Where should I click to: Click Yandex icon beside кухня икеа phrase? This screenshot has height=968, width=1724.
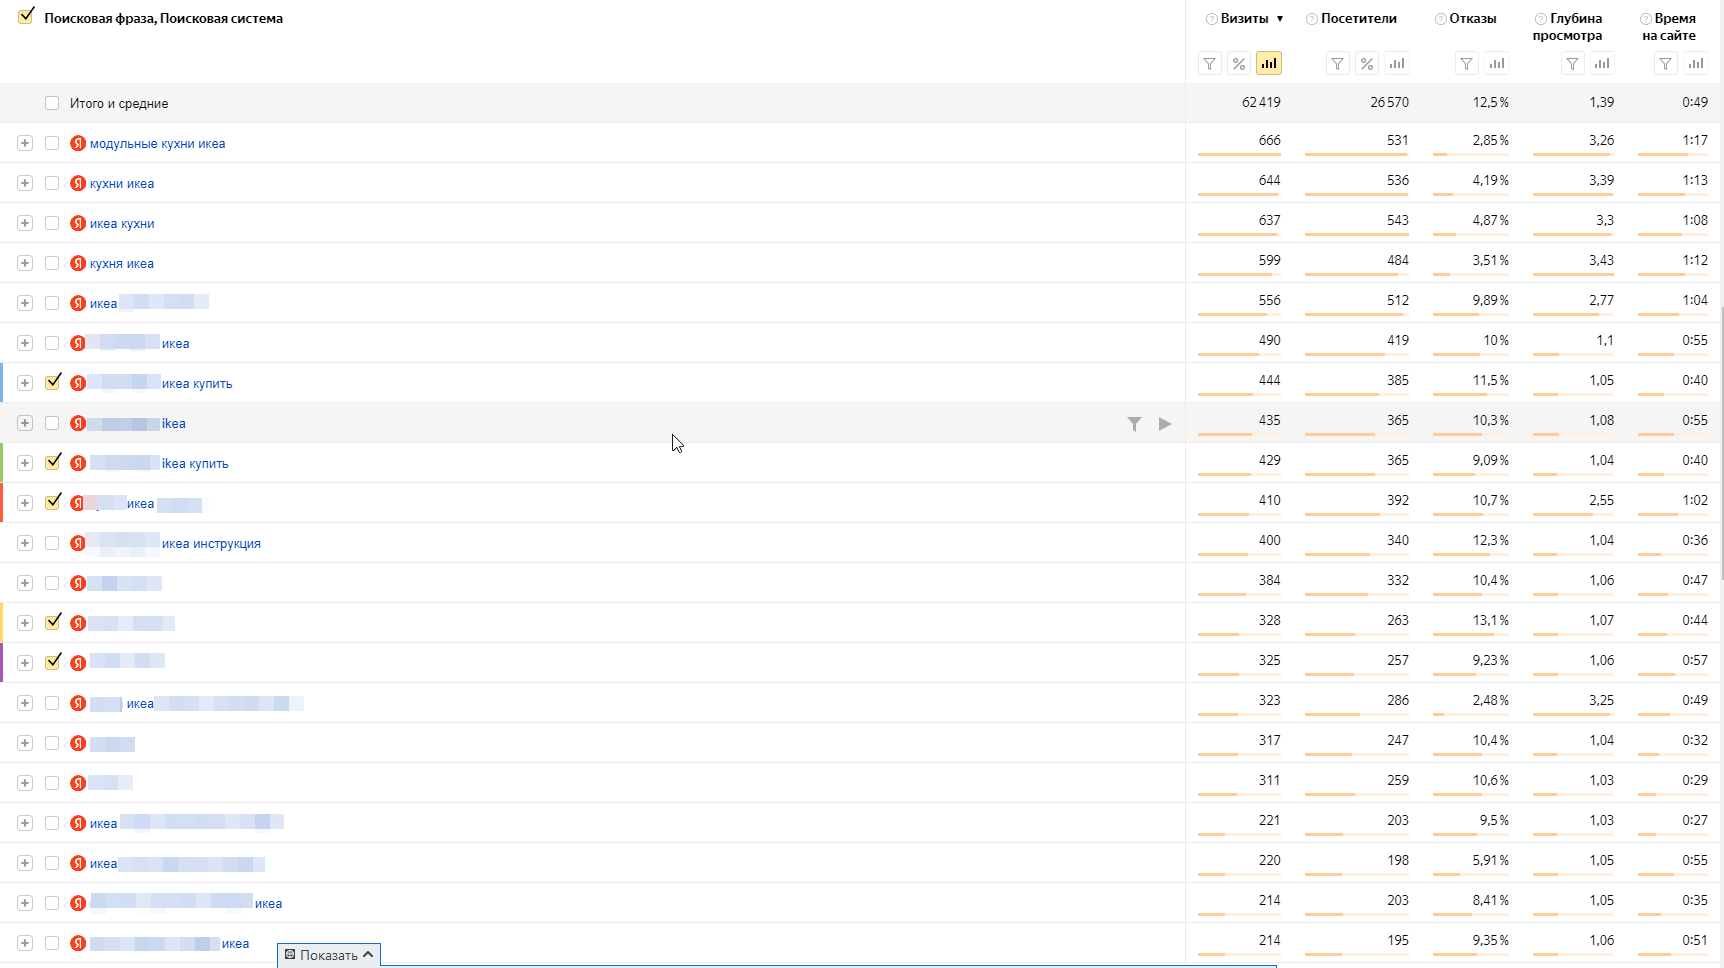tap(78, 263)
